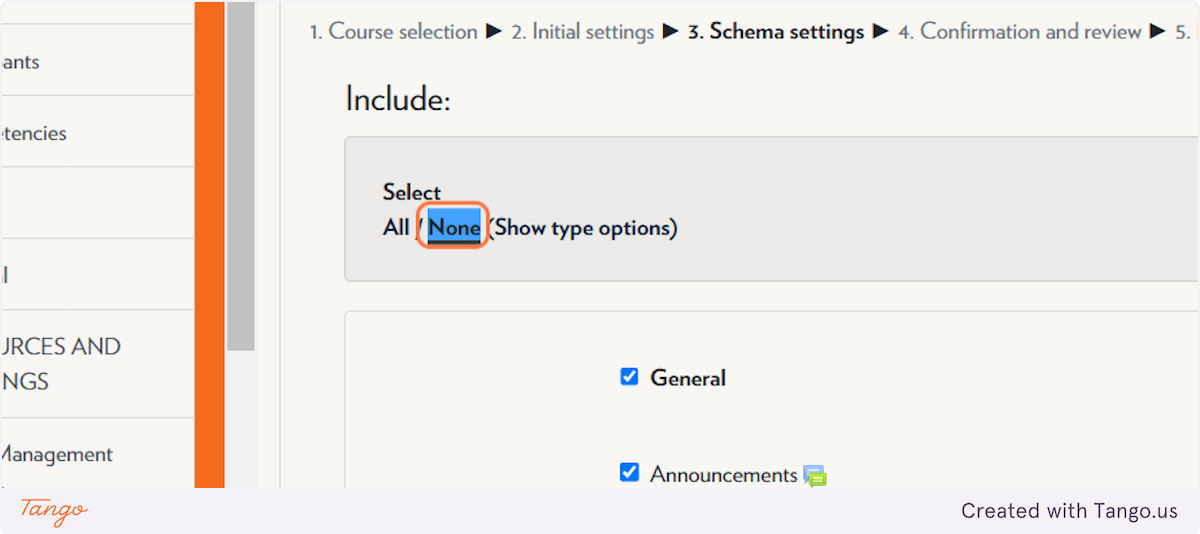Viewport: 1200px width, 534px height.
Task: Select All items link
Action: pyautogui.click(x=396, y=228)
